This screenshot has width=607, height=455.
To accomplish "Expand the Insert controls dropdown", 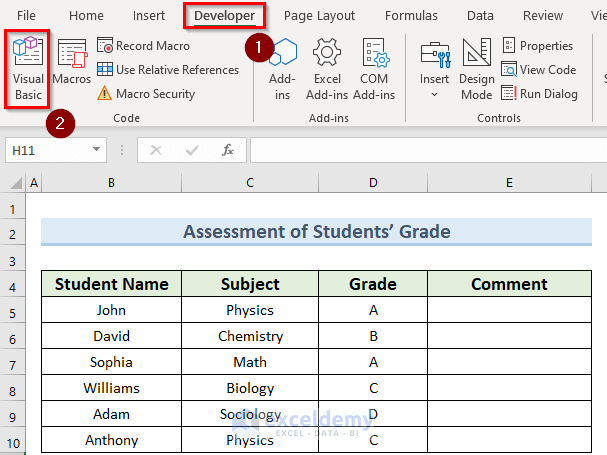I will click(435, 94).
